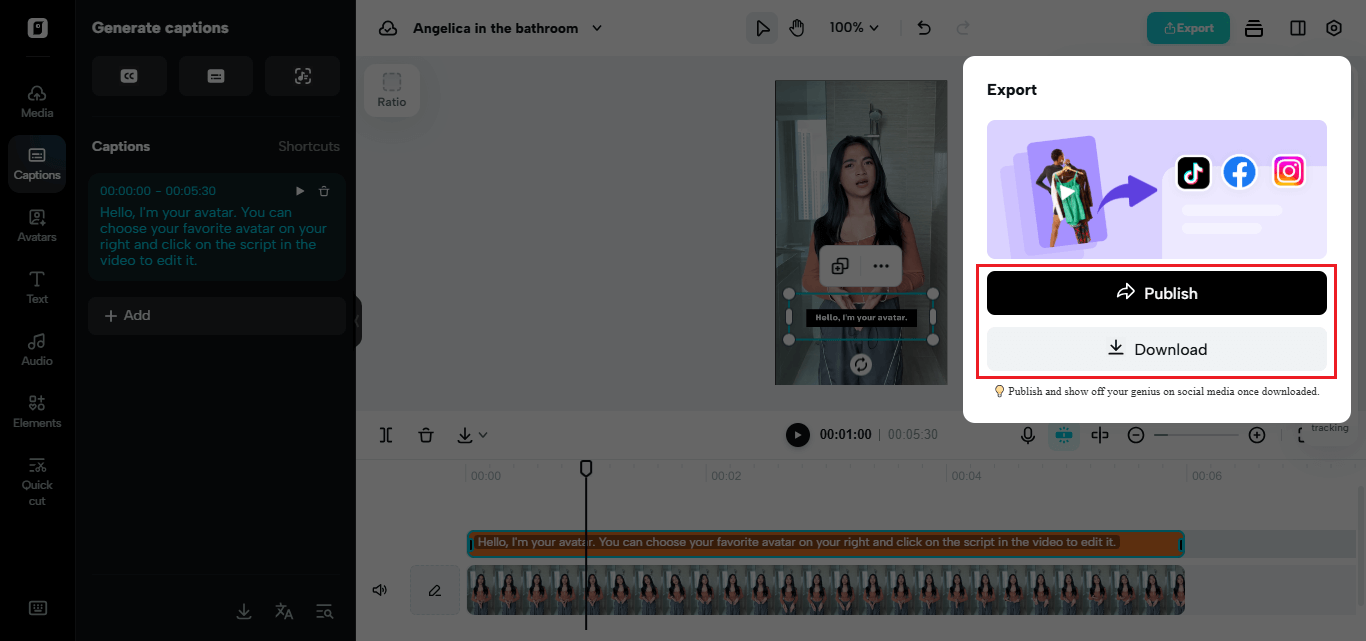
Task: Select the avatar video clip on timeline
Action: (x=826, y=590)
